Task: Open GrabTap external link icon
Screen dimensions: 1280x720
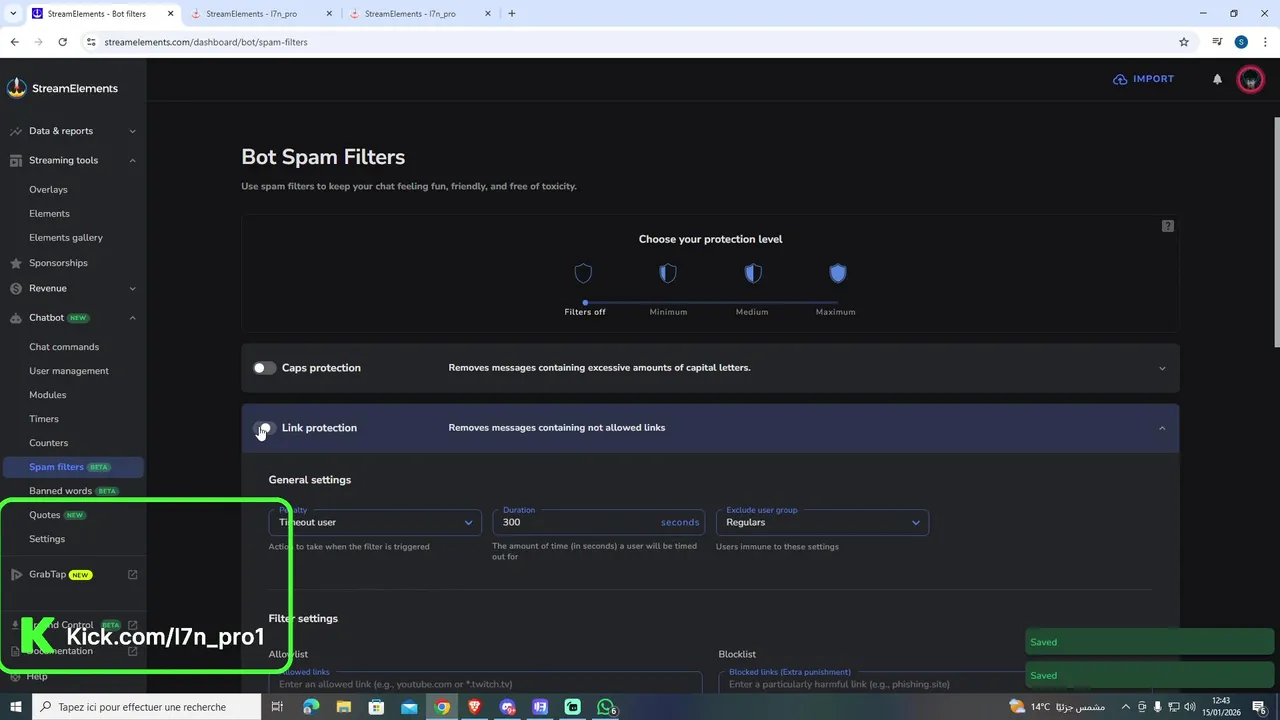Action: [133, 574]
